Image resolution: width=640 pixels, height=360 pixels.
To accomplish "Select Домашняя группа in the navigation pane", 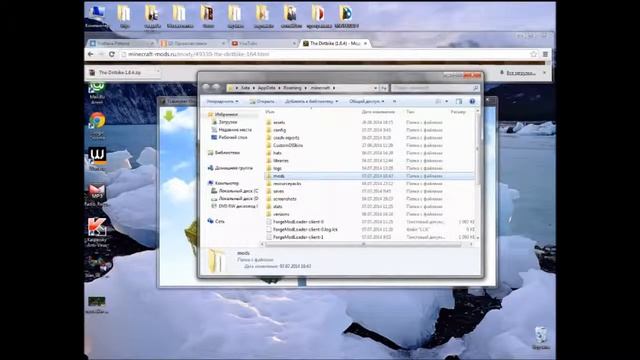I will click(x=230, y=168).
